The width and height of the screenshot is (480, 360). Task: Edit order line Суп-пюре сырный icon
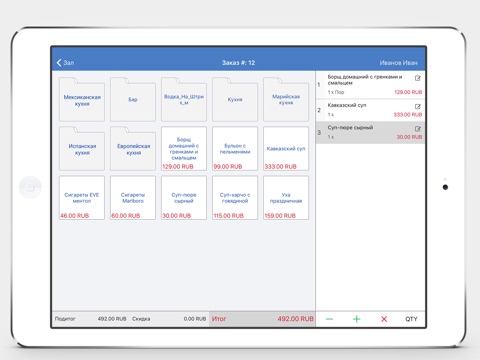(x=418, y=129)
